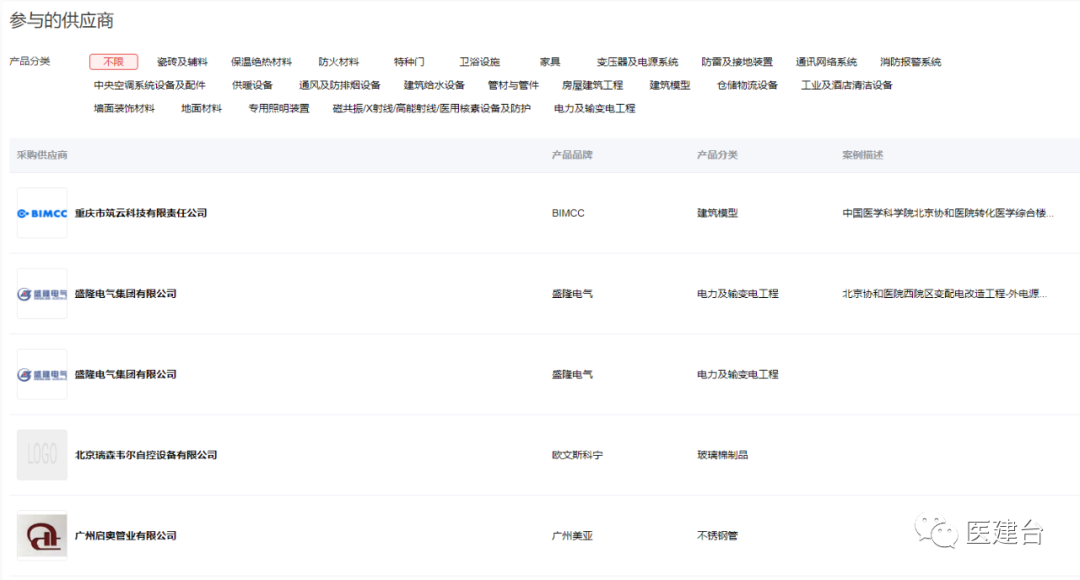Image resolution: width=1080 pixels, height=580 pixels.
Task: Click the 医建台 WeChat watermark icon
Action: pos(936,529)
